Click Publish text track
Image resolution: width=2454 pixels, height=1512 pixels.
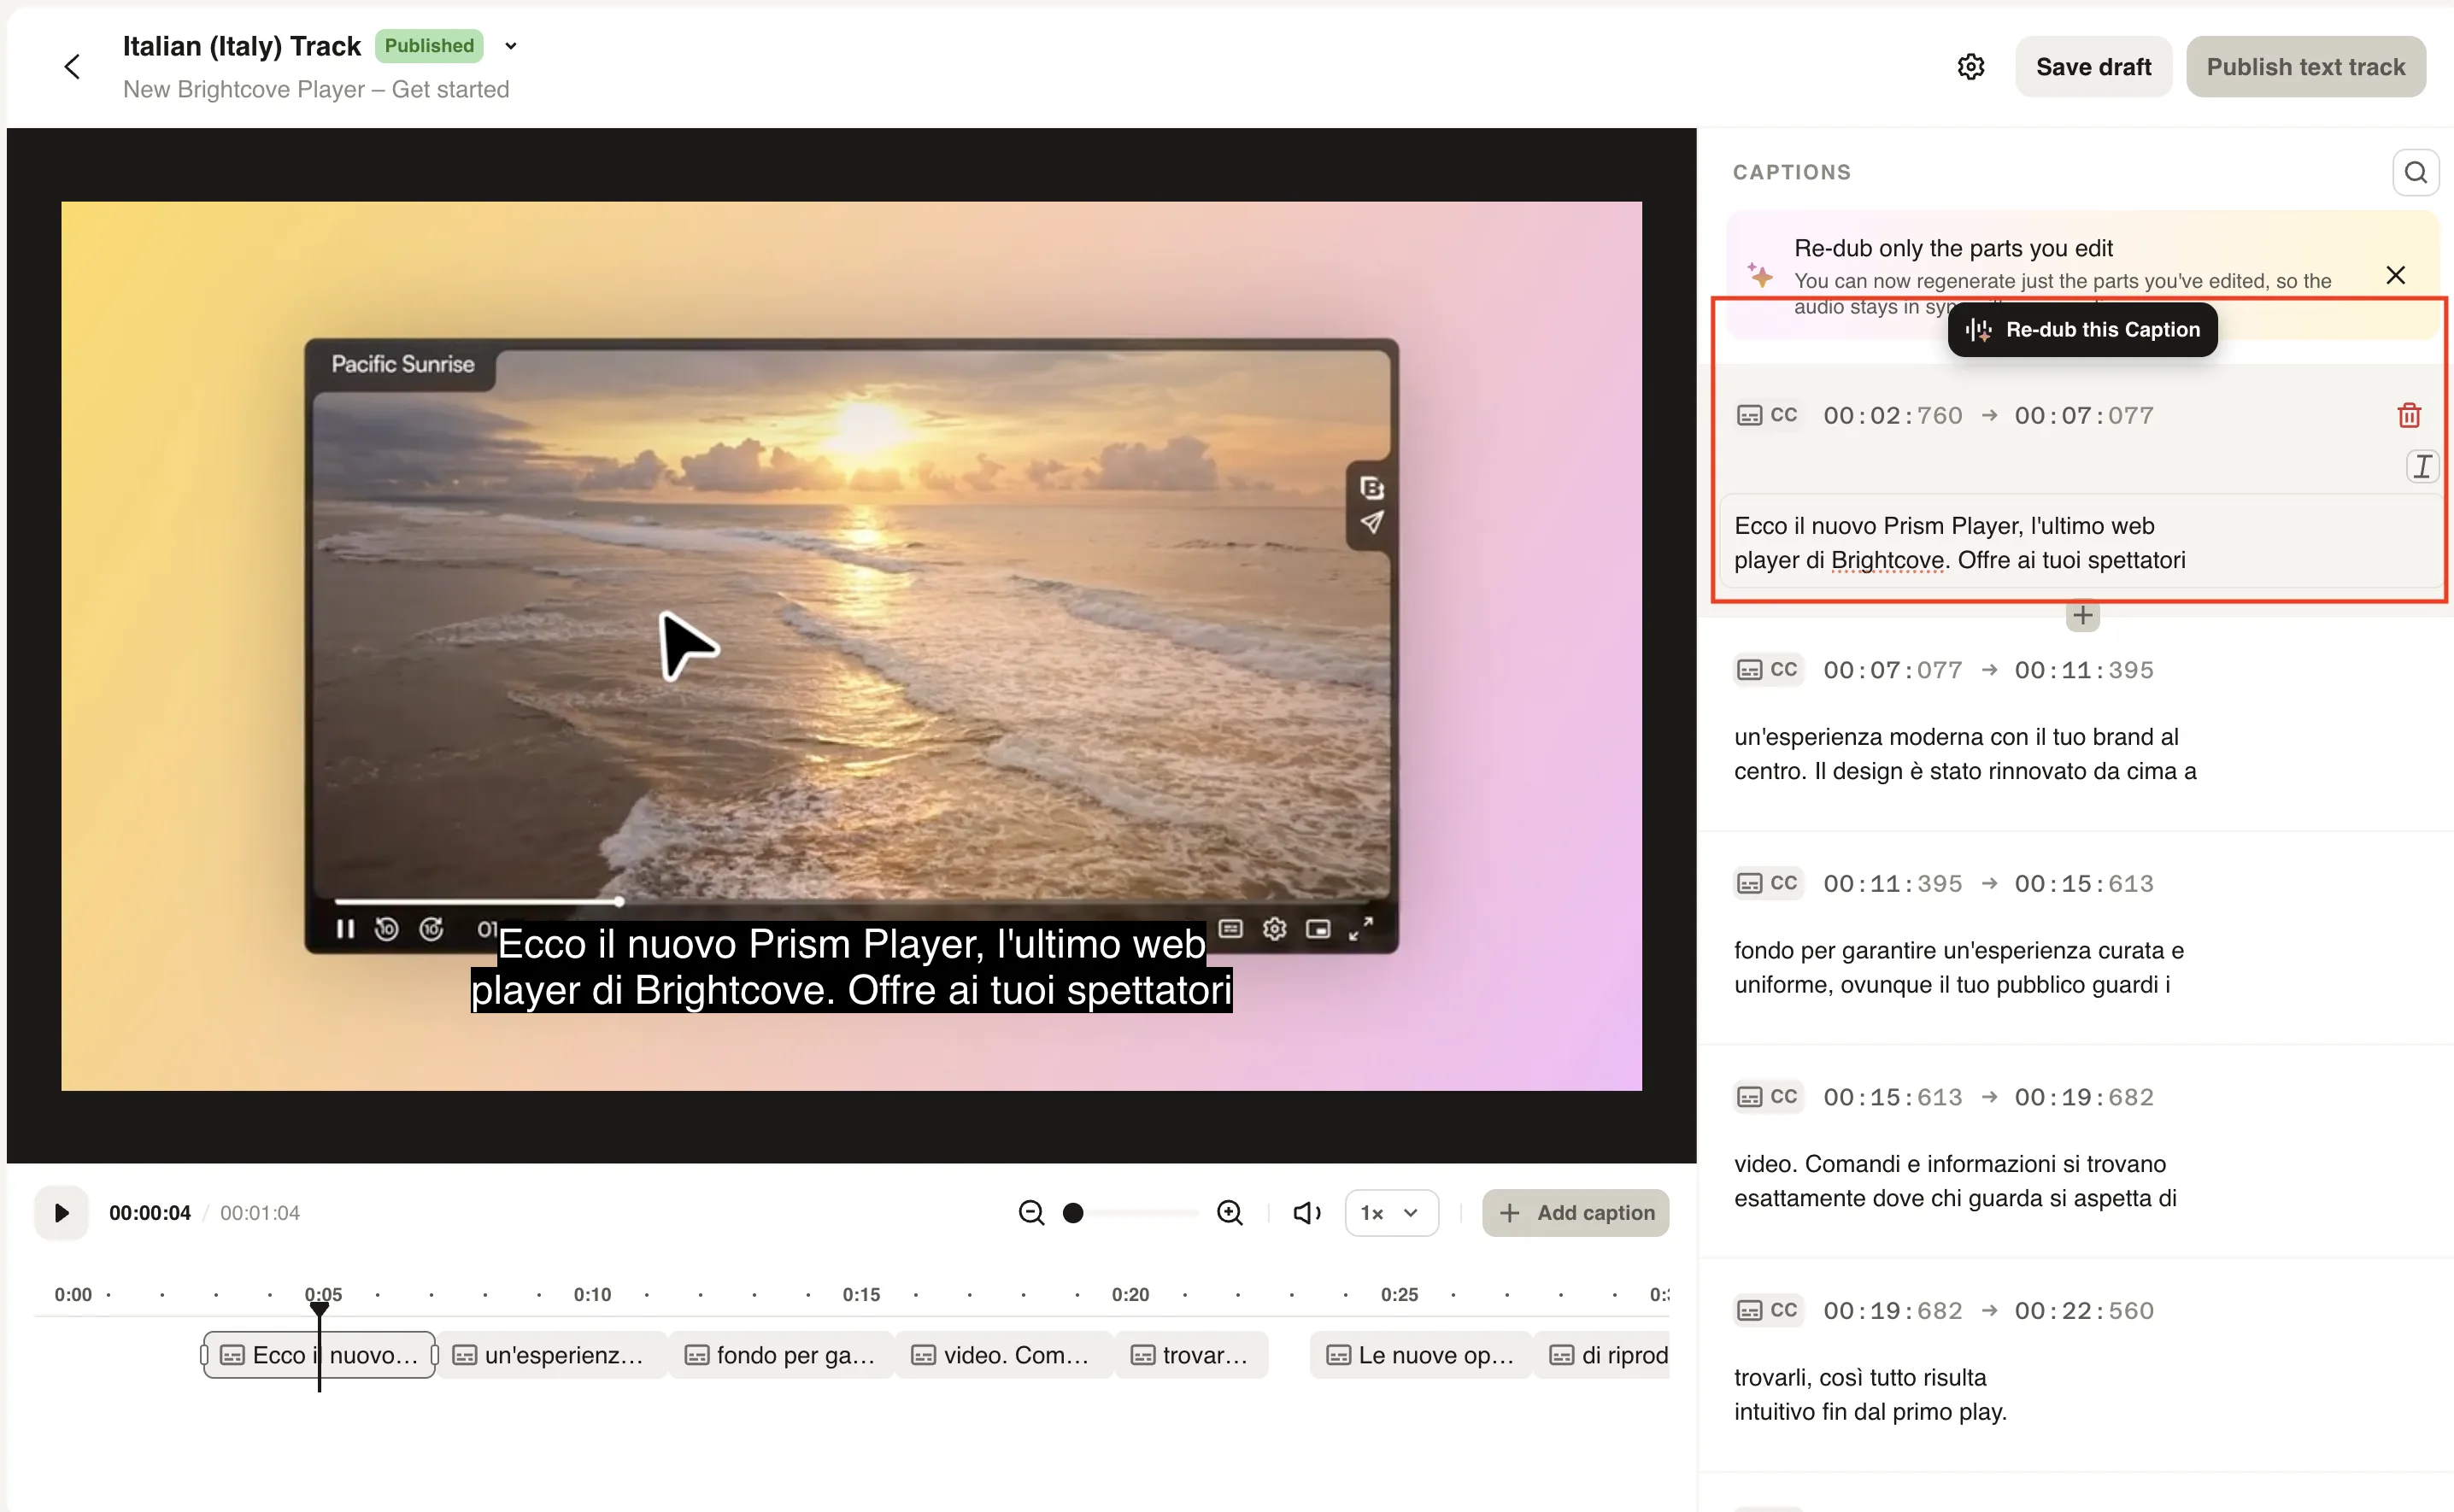[2305, 67]
